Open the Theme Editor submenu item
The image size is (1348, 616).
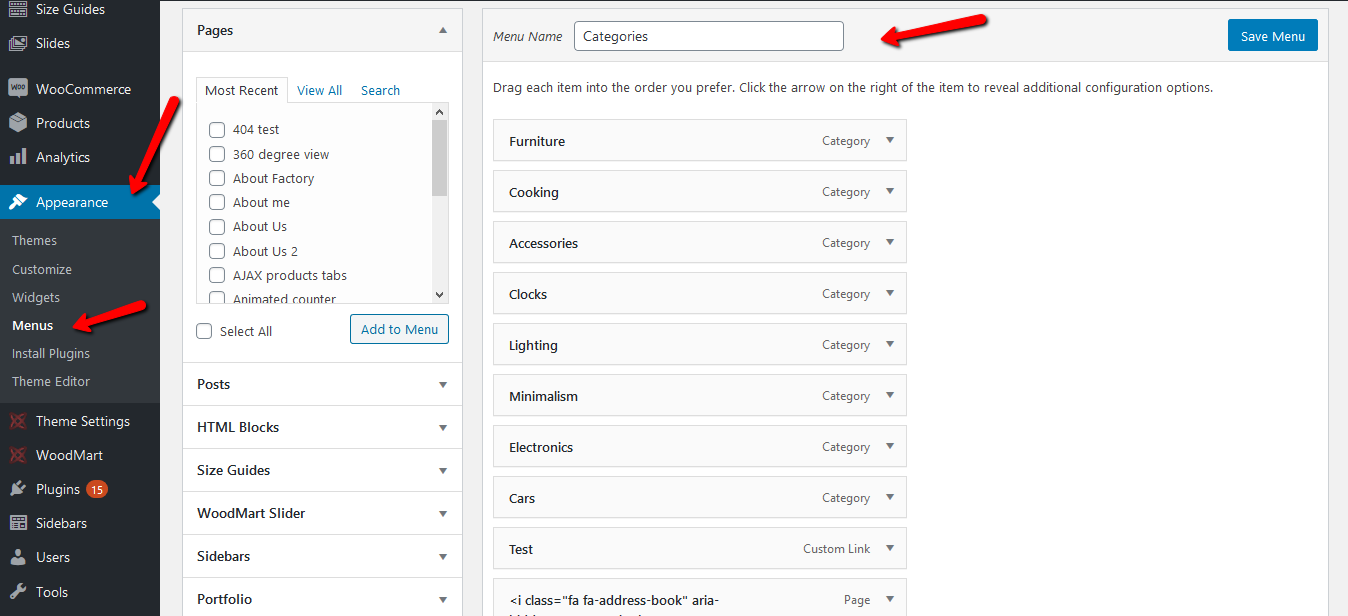coord(51,381)
